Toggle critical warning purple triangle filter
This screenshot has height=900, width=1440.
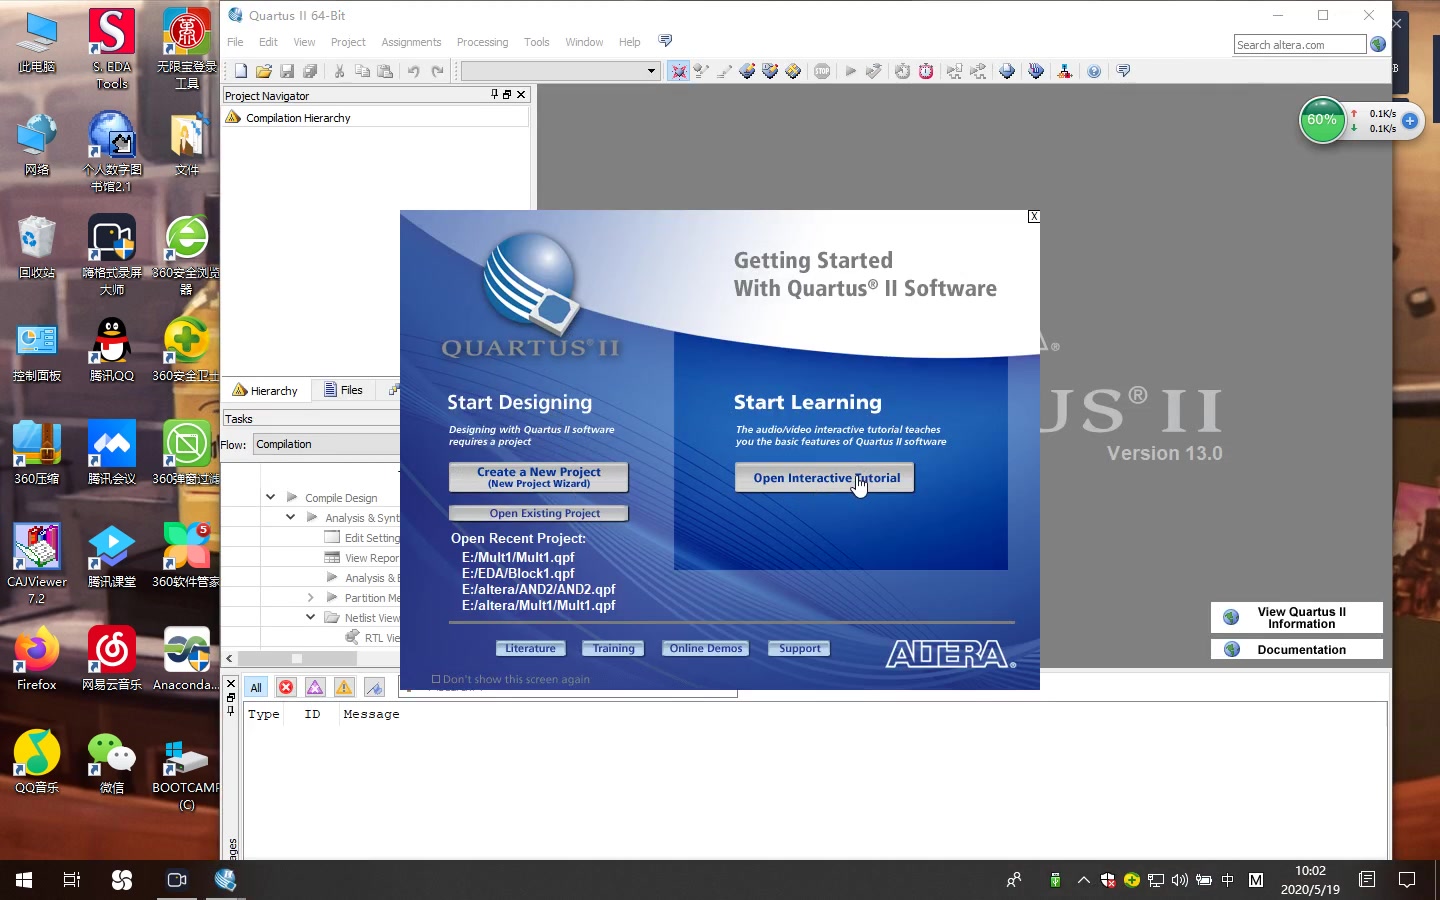[315, 687]
